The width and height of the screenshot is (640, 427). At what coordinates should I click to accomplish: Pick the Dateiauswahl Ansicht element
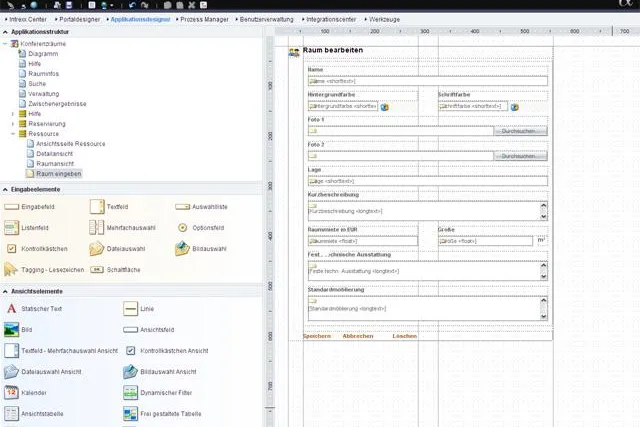(x=43, y=372)
